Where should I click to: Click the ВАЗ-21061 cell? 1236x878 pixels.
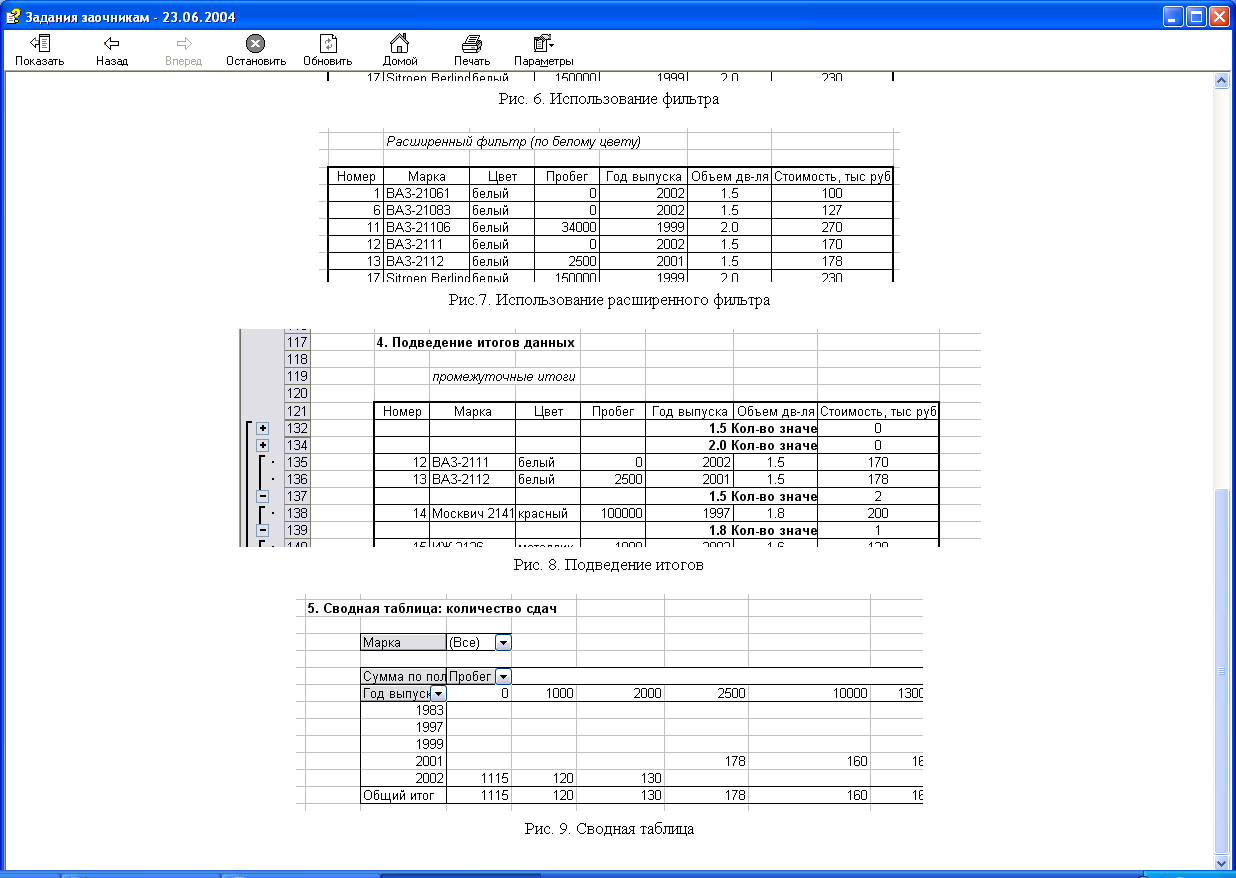pyautogui.click(x=426, y=193)
